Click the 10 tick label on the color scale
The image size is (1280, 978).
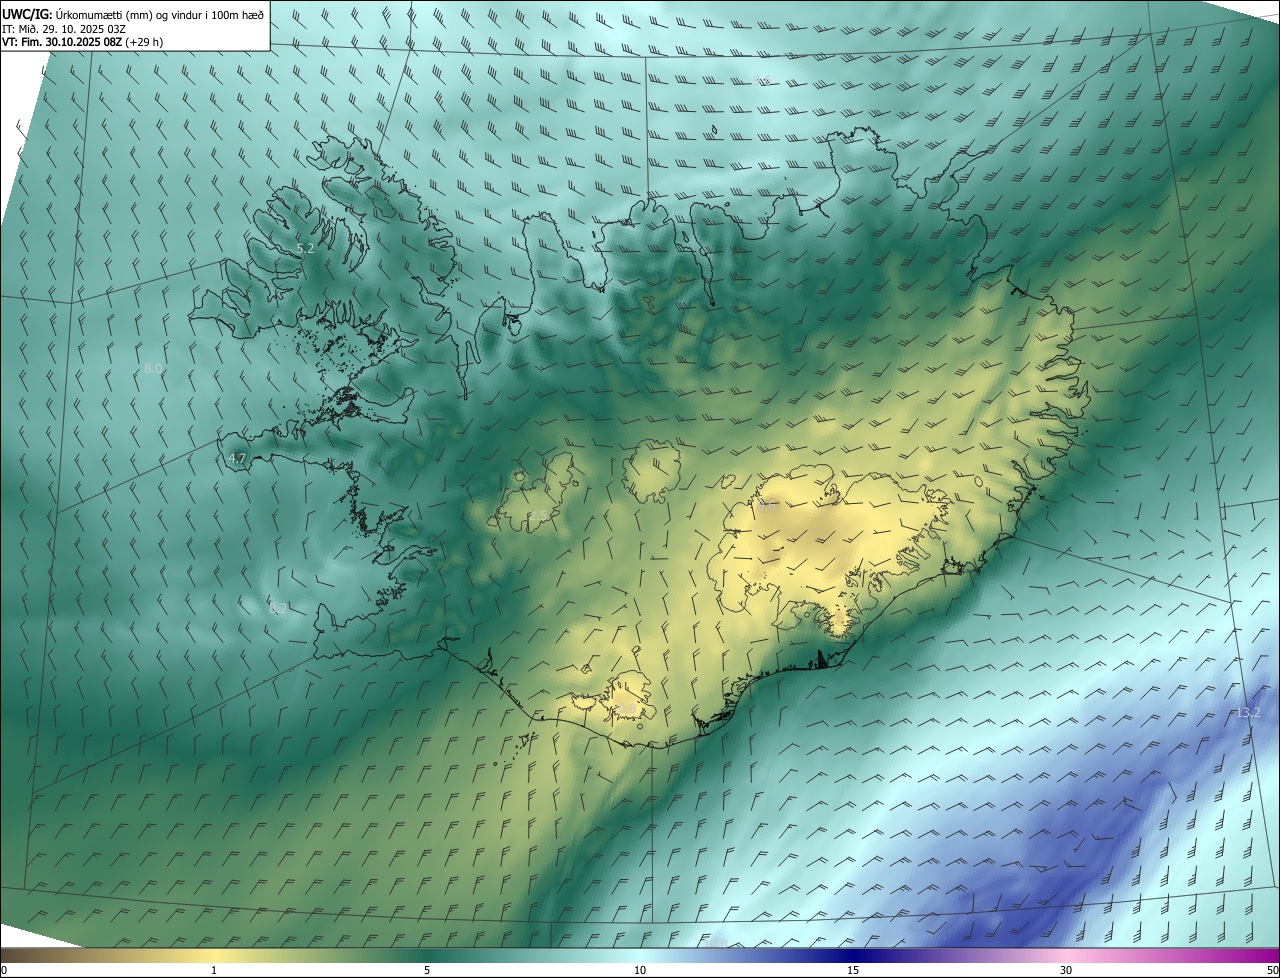pyautogui.click(x=640, y=970)
